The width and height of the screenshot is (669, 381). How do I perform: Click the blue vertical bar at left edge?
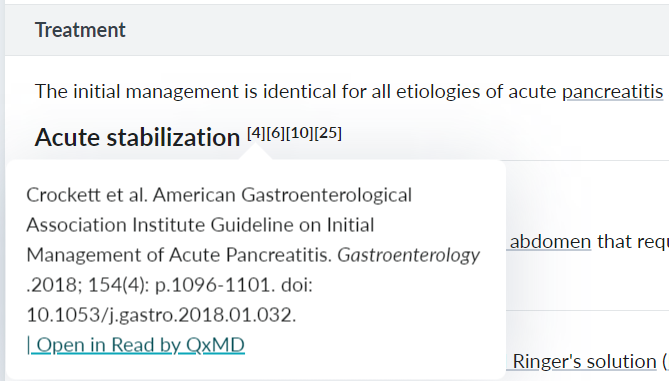pos(3,190)
